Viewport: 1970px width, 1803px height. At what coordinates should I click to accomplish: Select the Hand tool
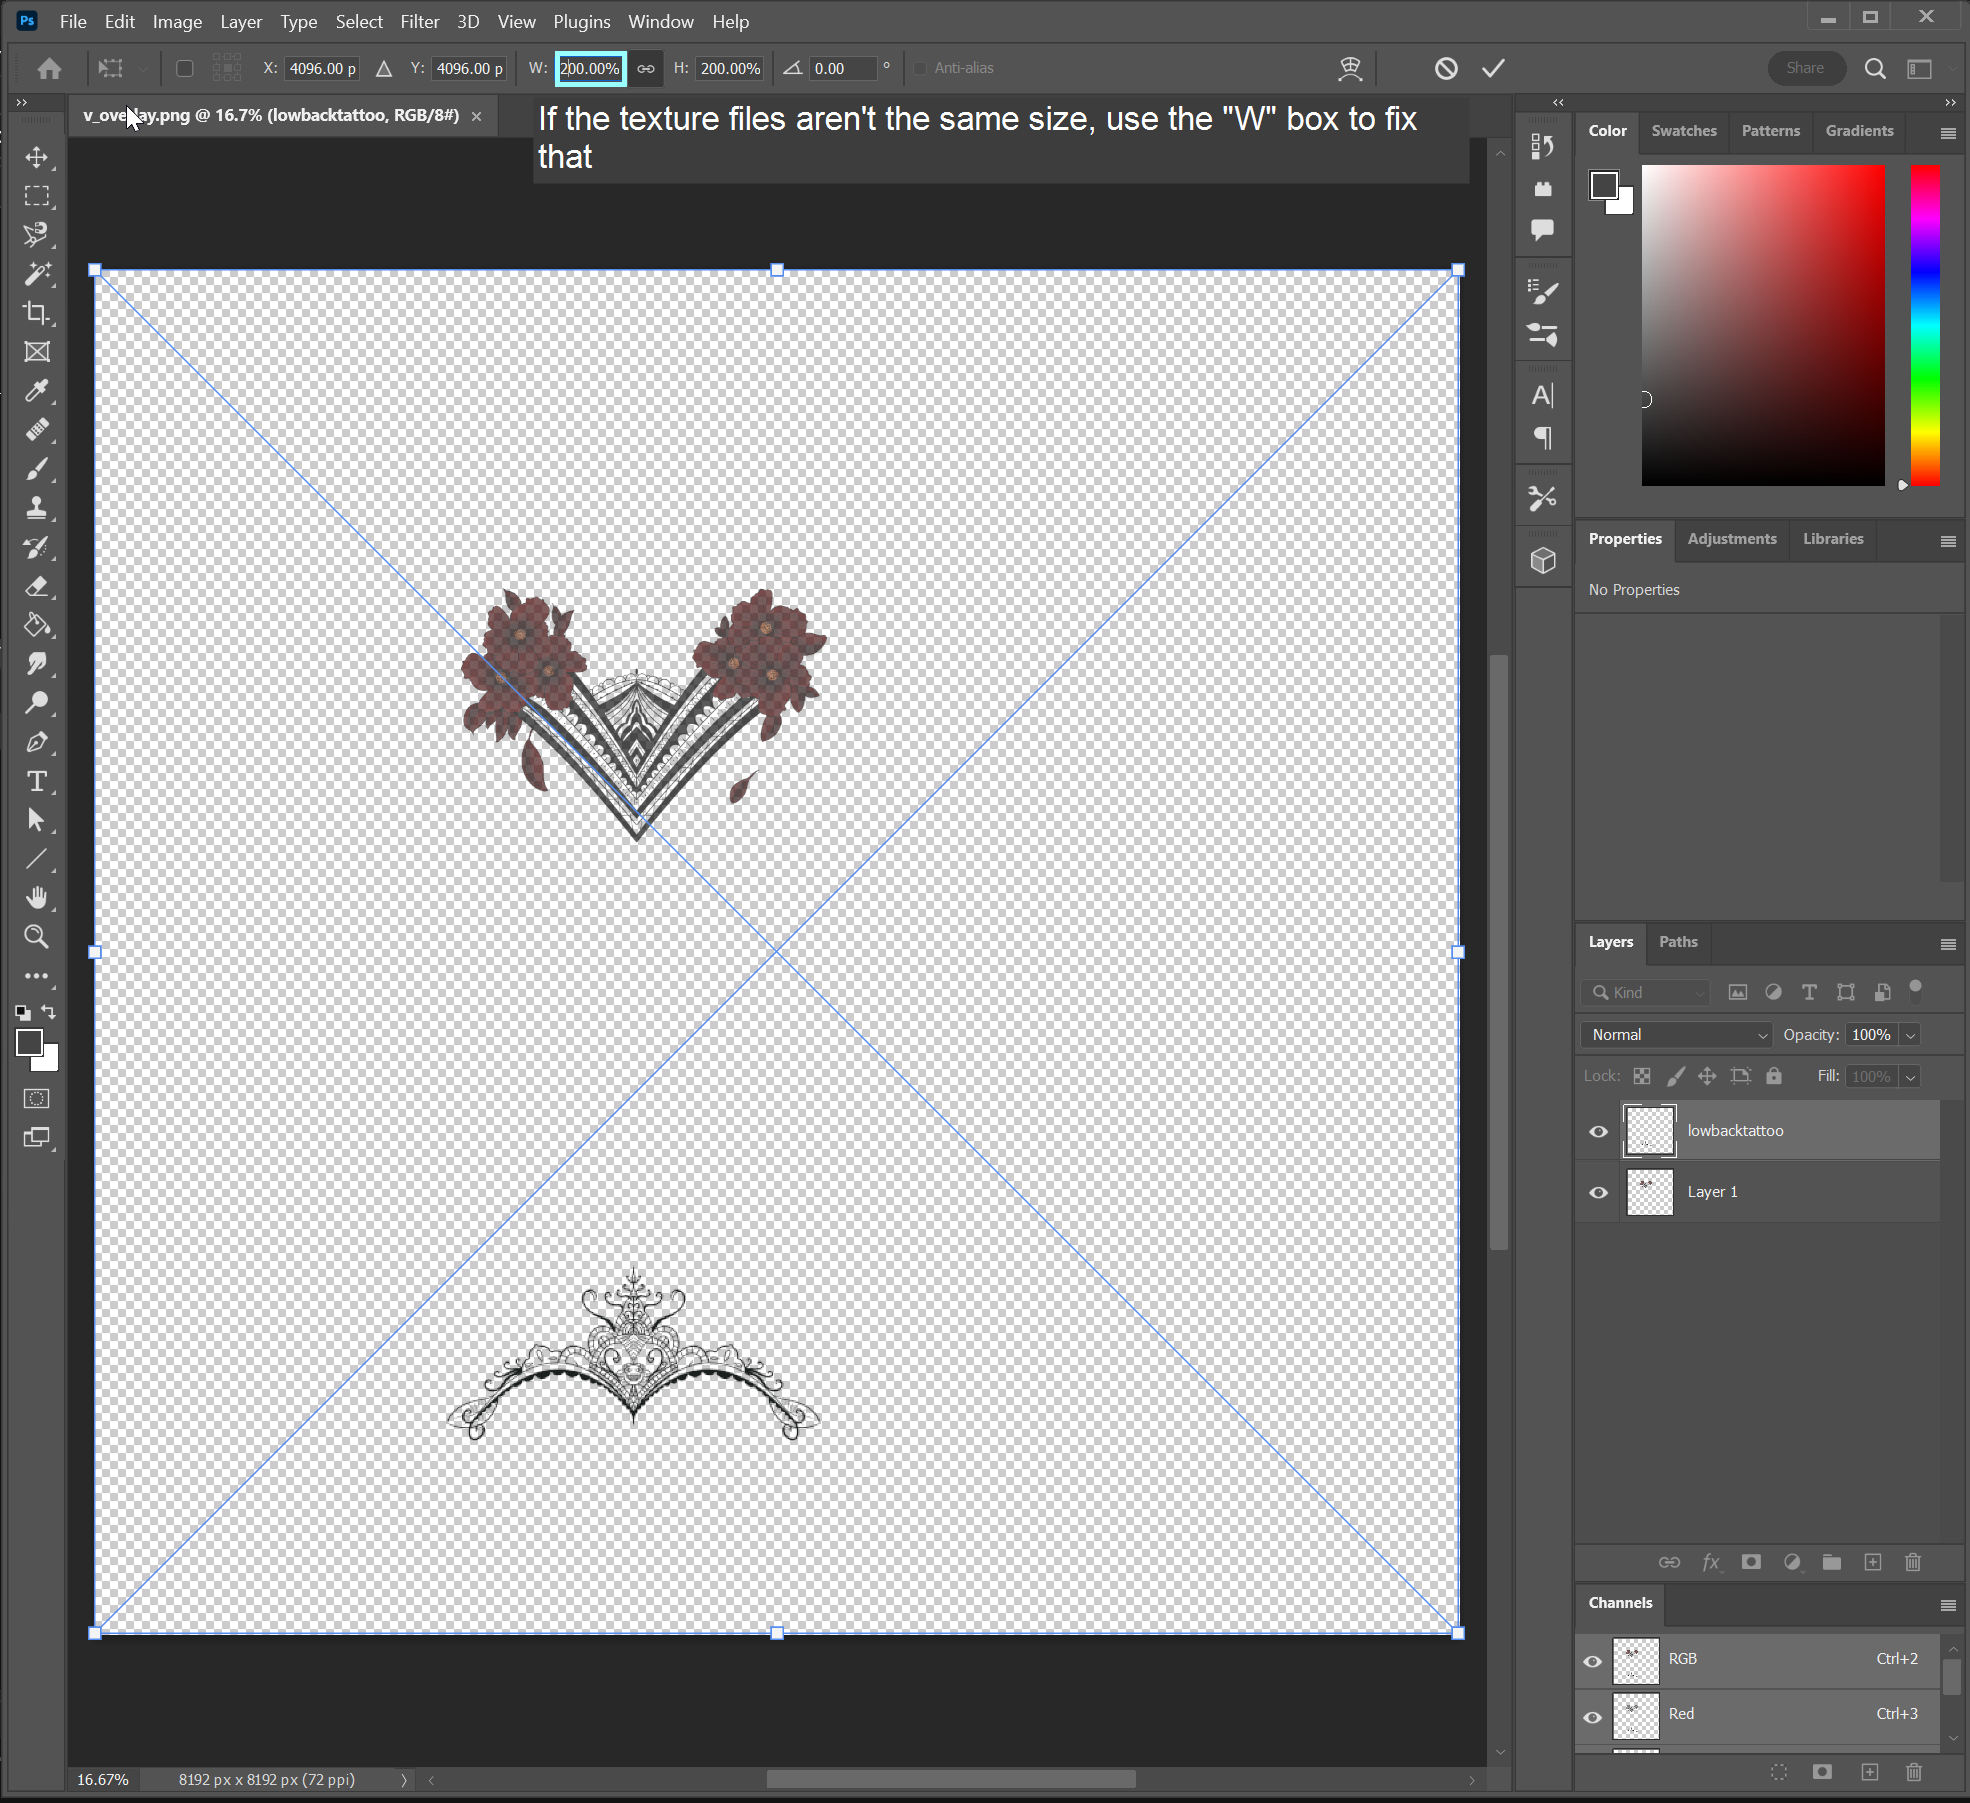coord(37,898)
